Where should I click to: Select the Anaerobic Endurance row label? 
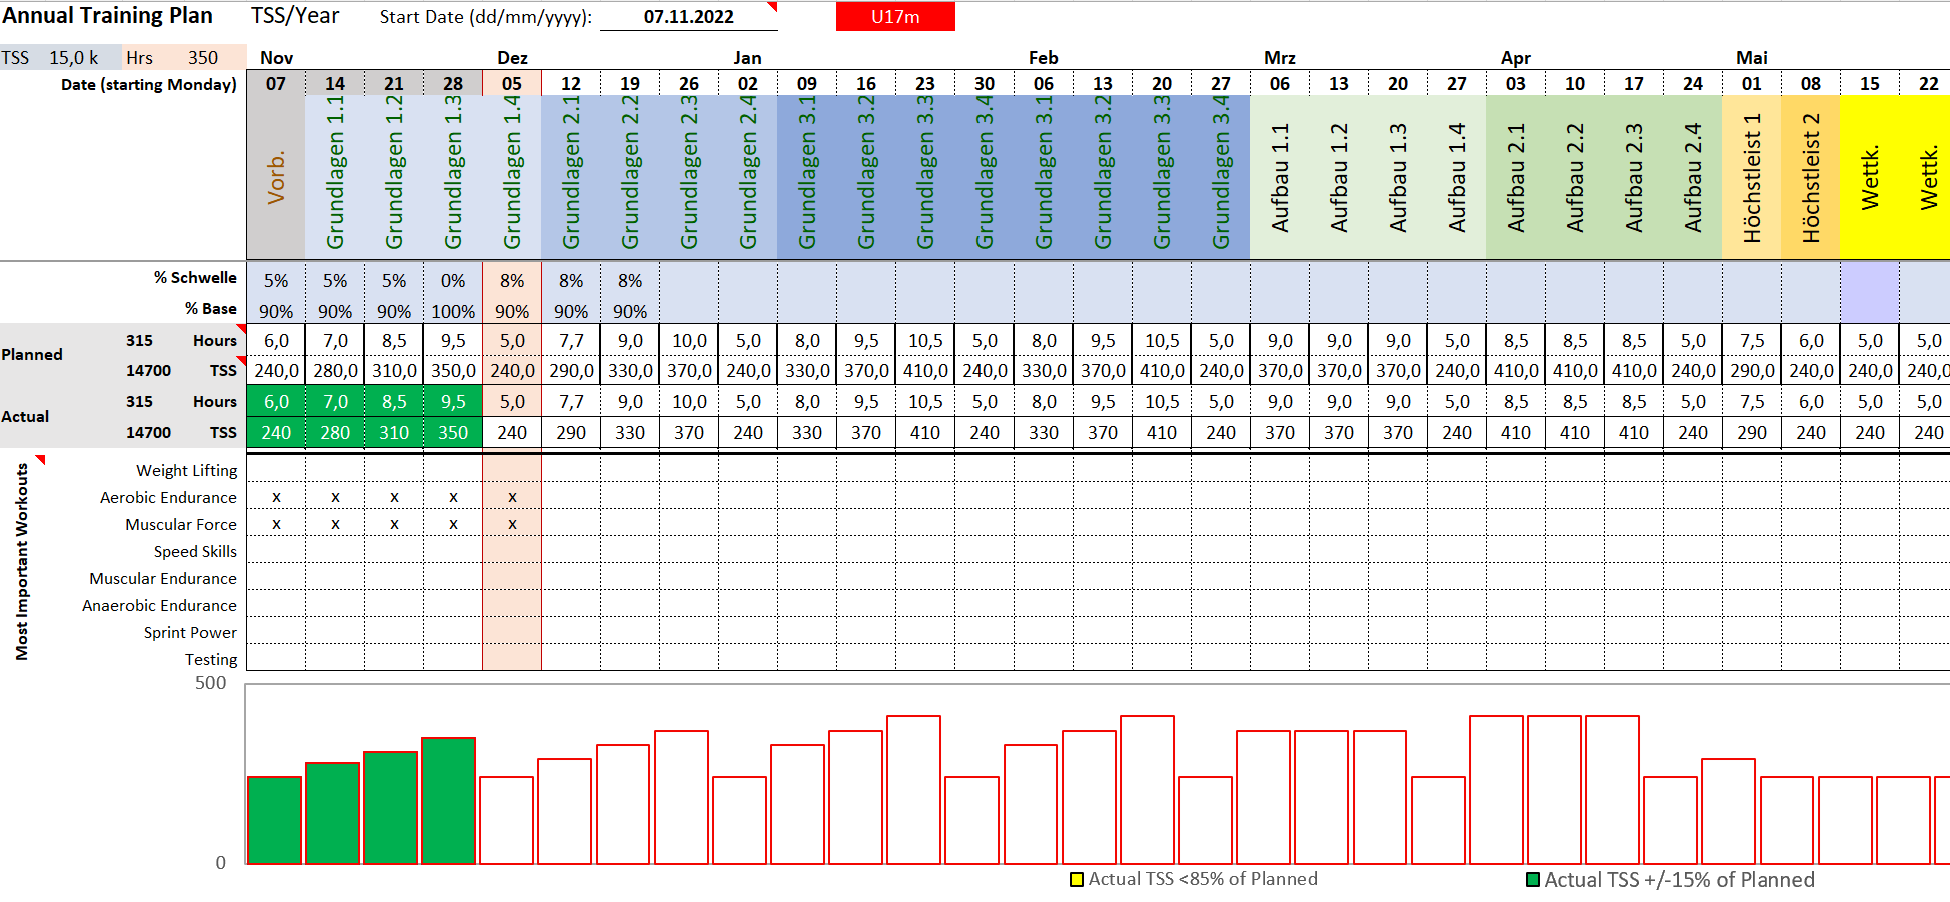(159, 605)
